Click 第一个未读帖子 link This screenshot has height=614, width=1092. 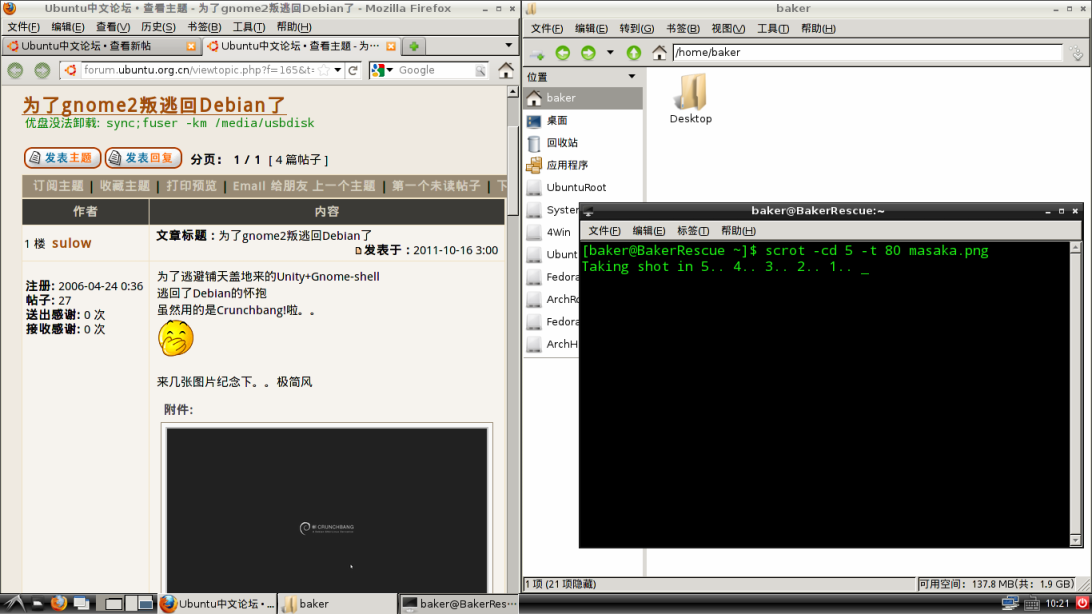pos(436,186)
